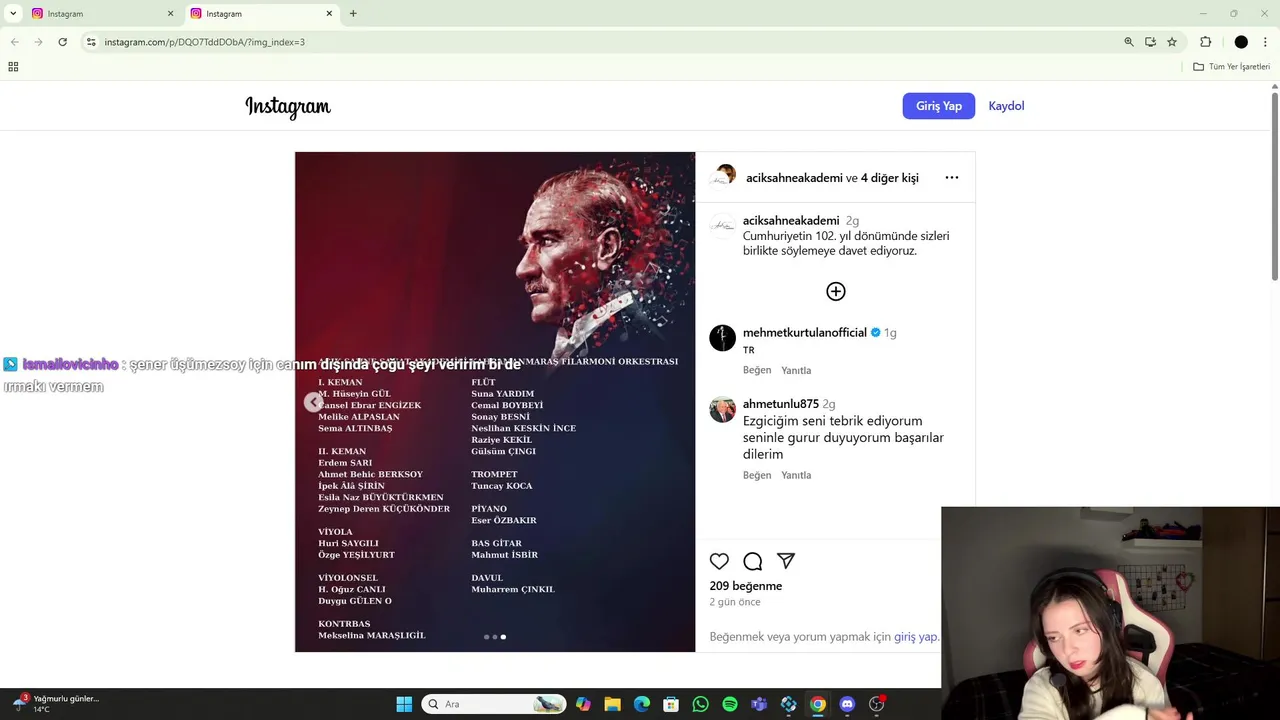Switch to the first Instagram tab
Viewport: 1280px width, 720px height.
coord(100,13)
